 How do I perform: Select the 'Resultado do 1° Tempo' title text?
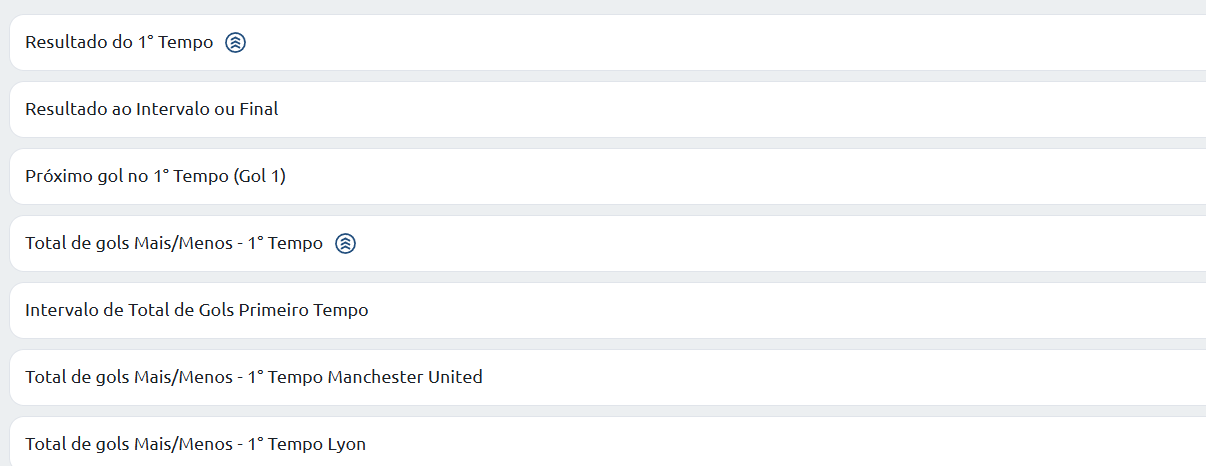click(119, 43)
